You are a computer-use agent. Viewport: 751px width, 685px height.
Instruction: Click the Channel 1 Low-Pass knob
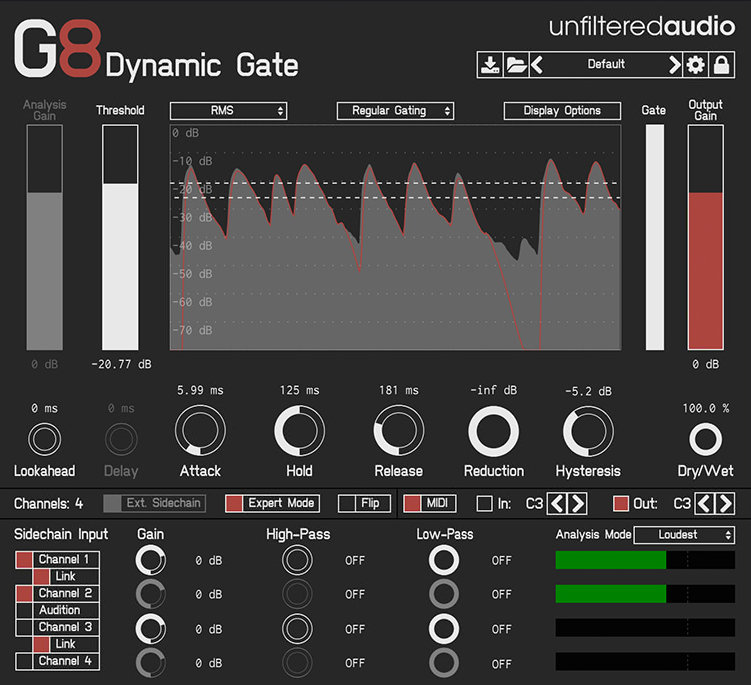[444, 560]
